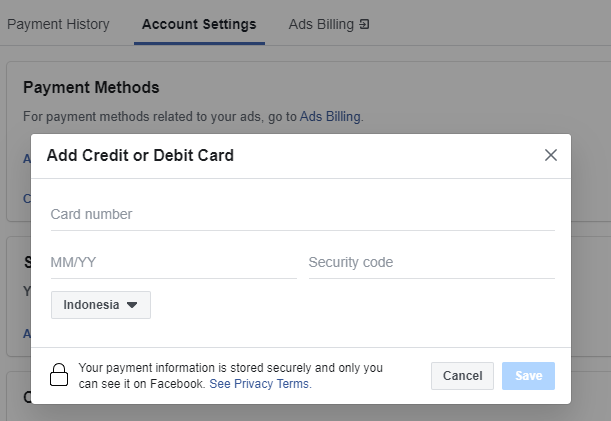Close the Add Credit or Debit Card dialog

click(551, 155)
